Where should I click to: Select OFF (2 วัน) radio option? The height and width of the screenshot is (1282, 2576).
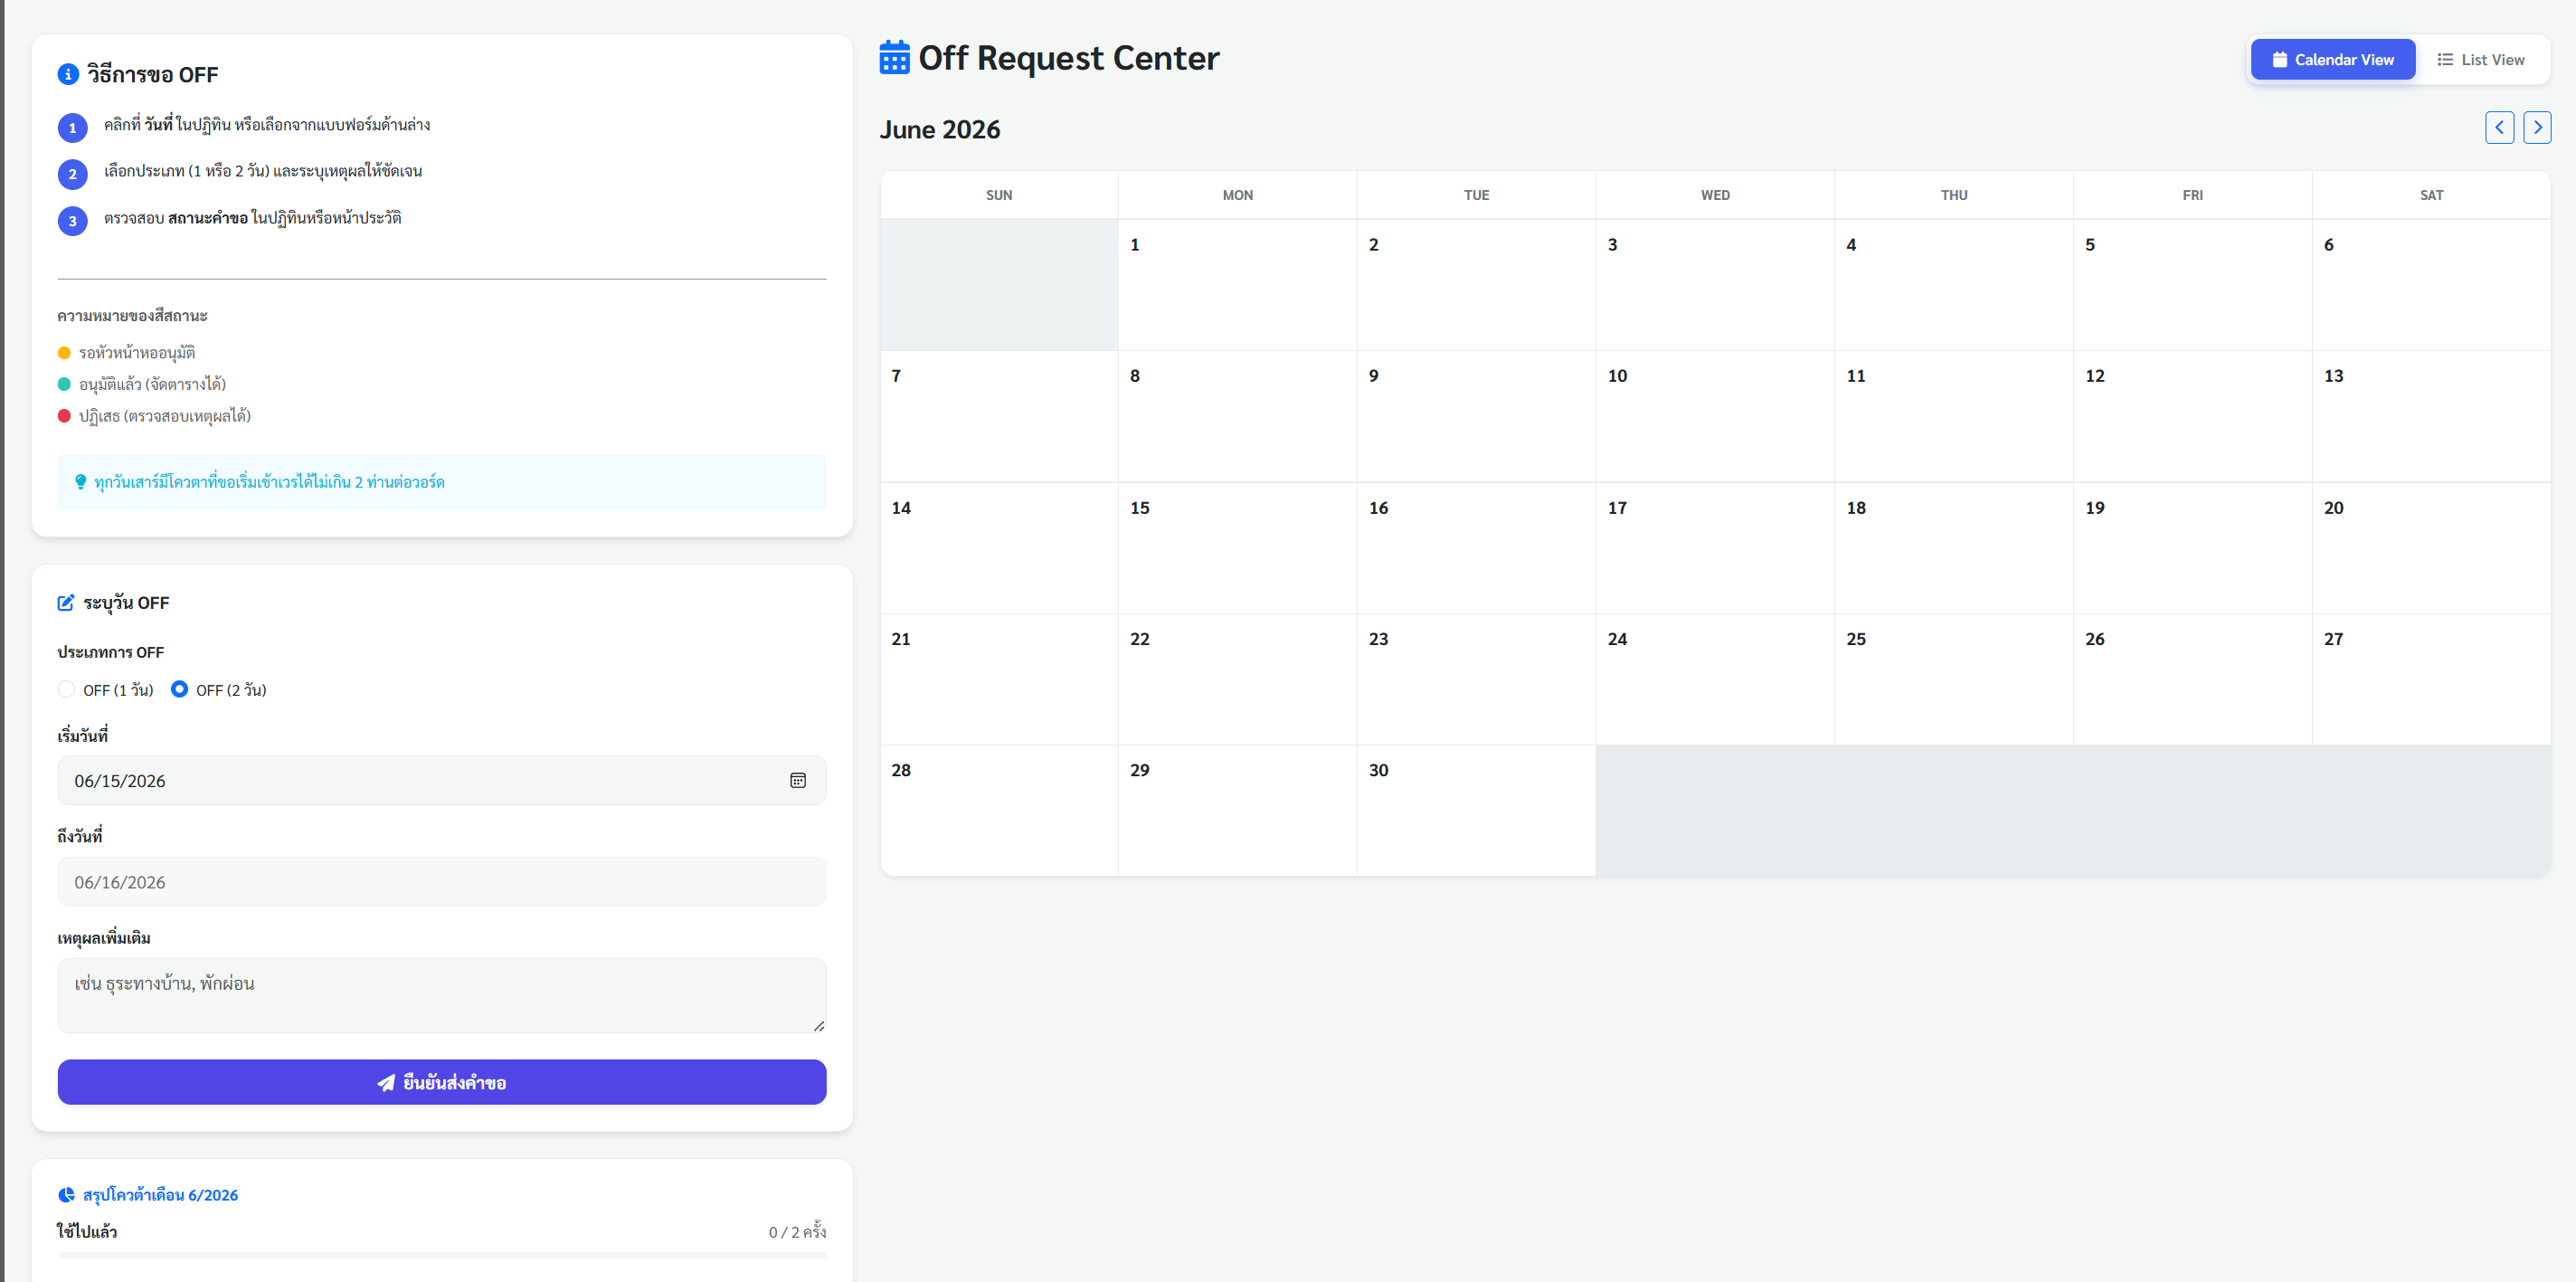pyautogui.click(x=179, y=689)
